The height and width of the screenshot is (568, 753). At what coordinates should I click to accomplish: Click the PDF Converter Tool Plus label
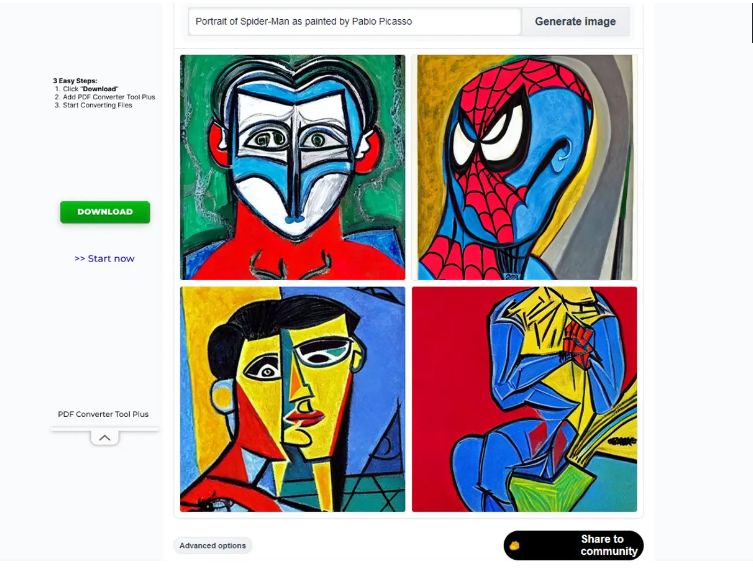[103, 414]
